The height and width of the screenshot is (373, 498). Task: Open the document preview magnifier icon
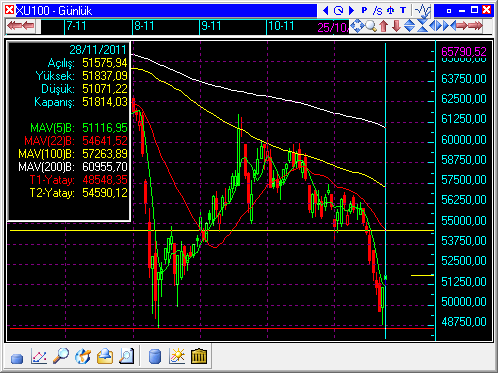127,356
